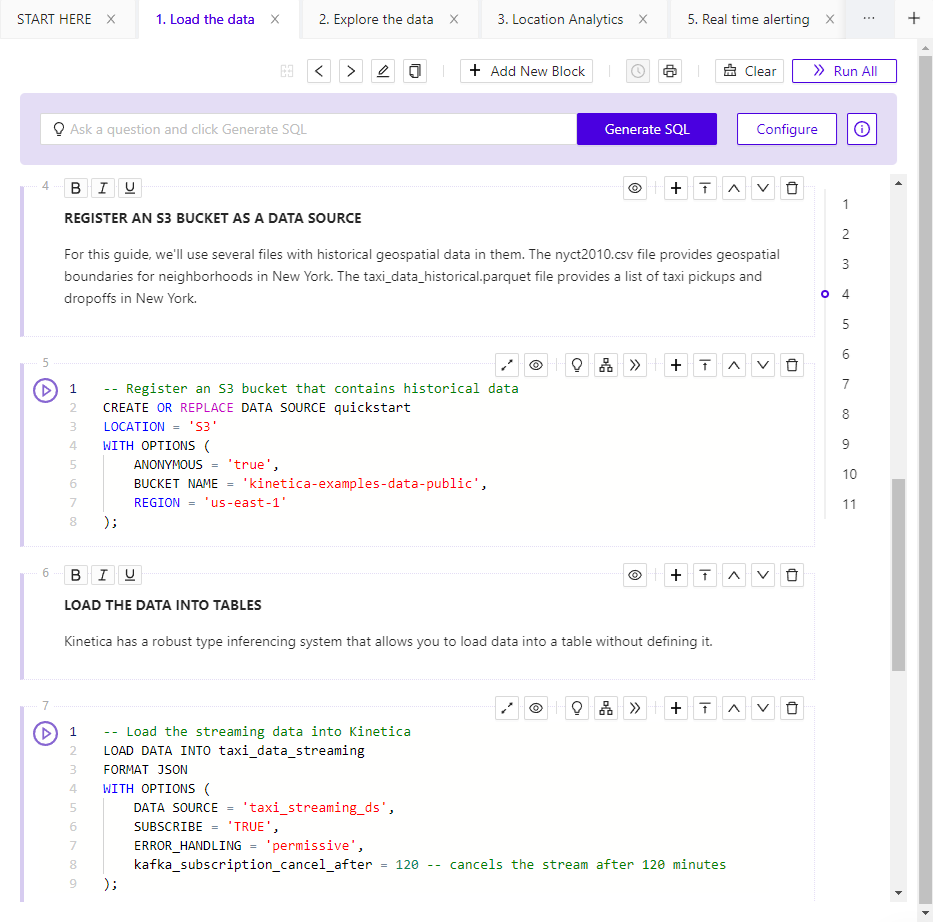Open the query plan flowchart icon on block 5
This screenshot has height=922, width=933.
[605, 364]
